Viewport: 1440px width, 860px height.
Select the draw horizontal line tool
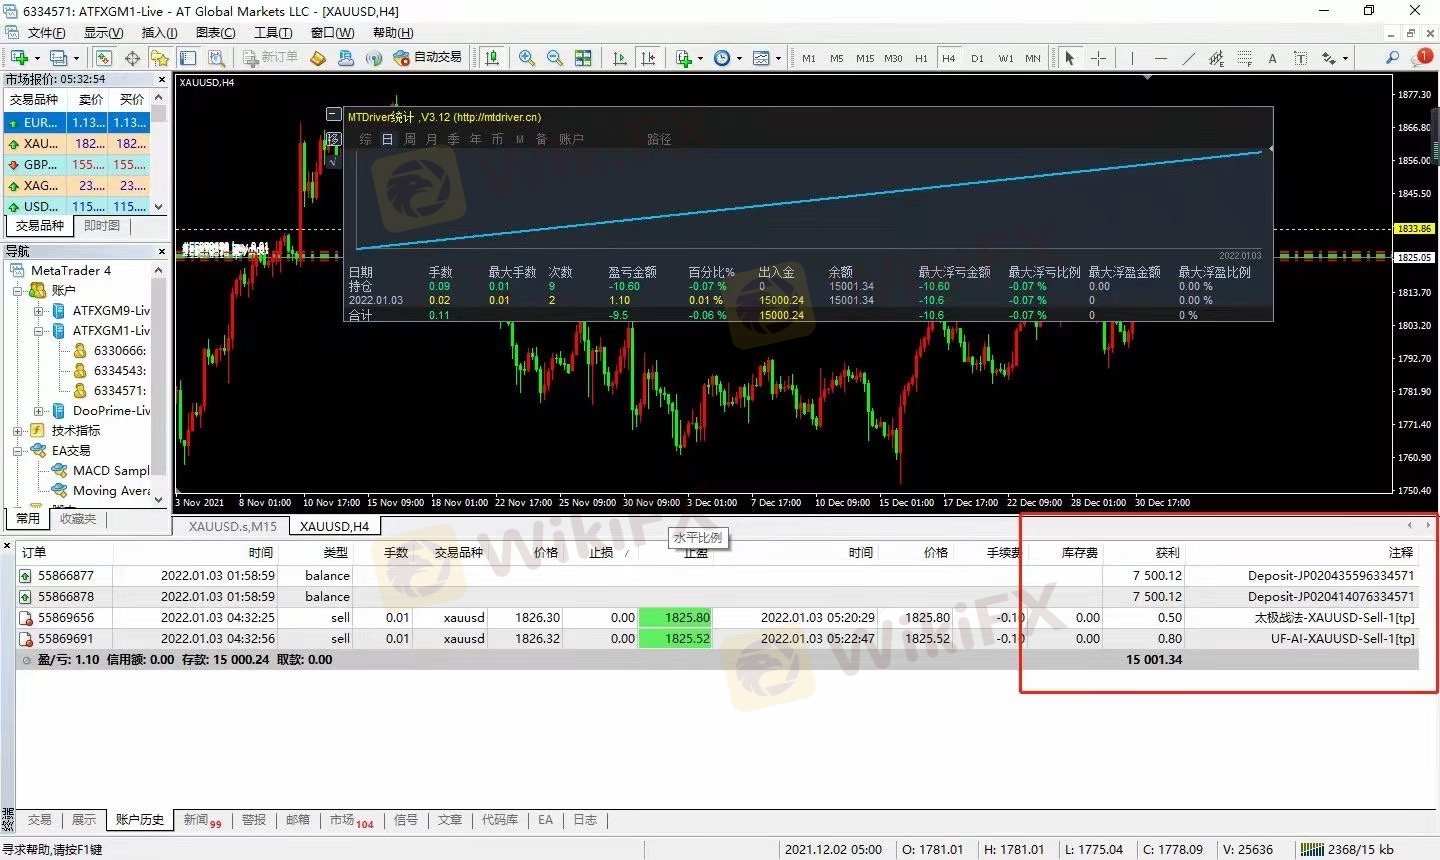1160,58
